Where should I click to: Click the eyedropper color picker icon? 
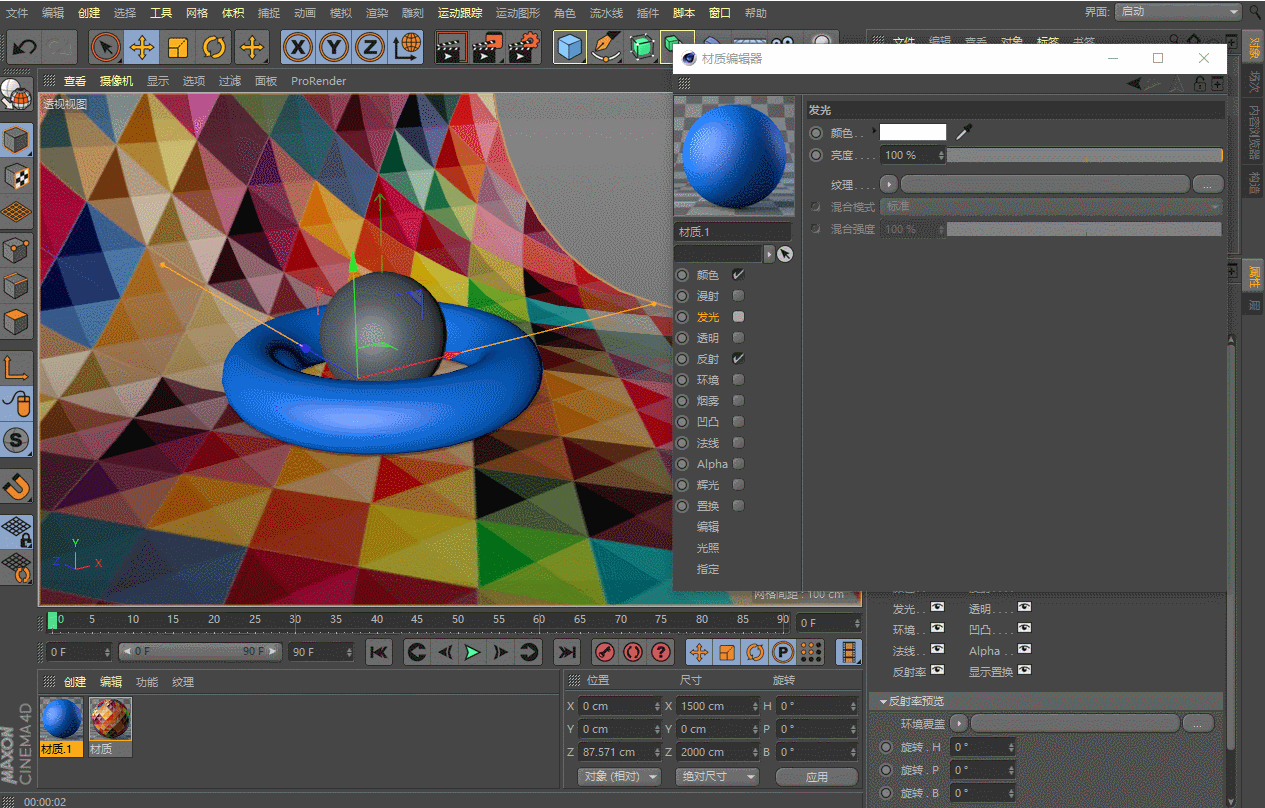coord(964,132)
